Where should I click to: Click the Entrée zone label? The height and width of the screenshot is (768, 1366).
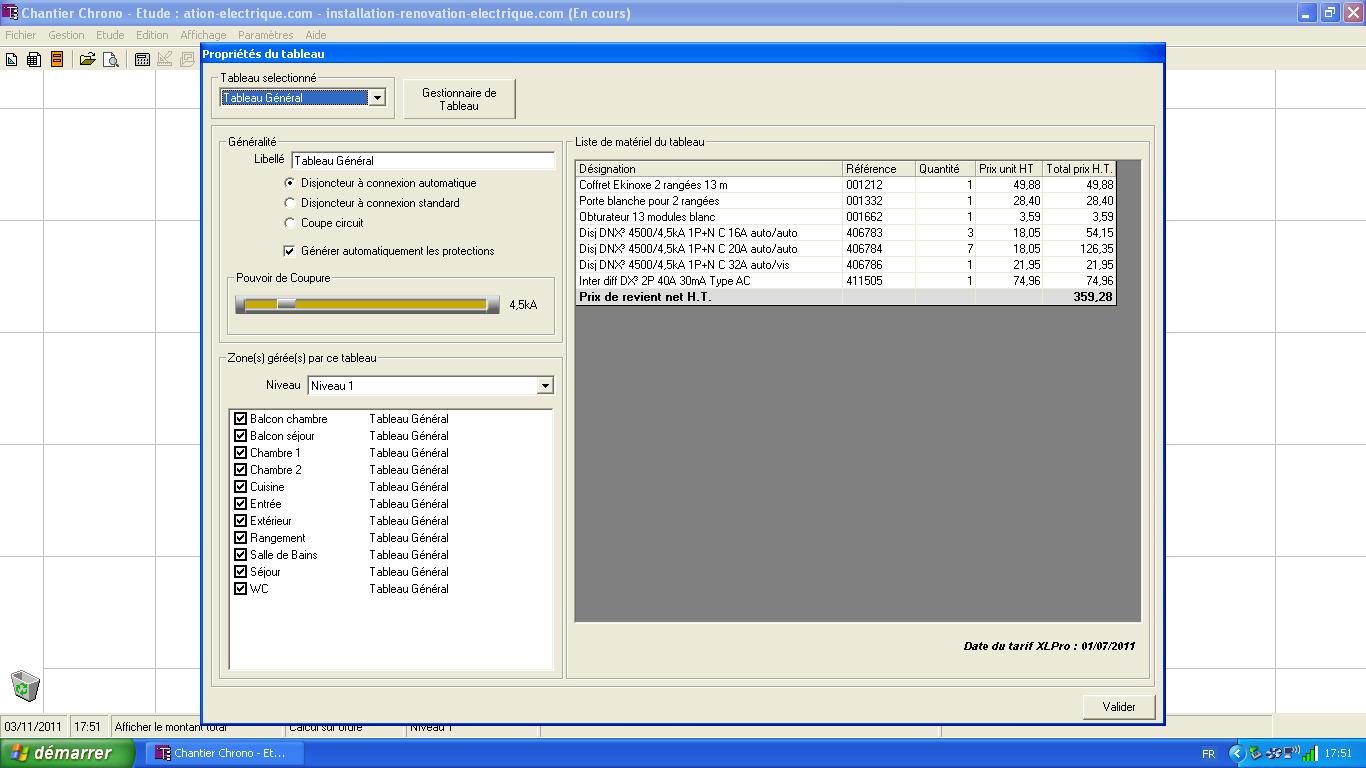click(x=266, y=504)
